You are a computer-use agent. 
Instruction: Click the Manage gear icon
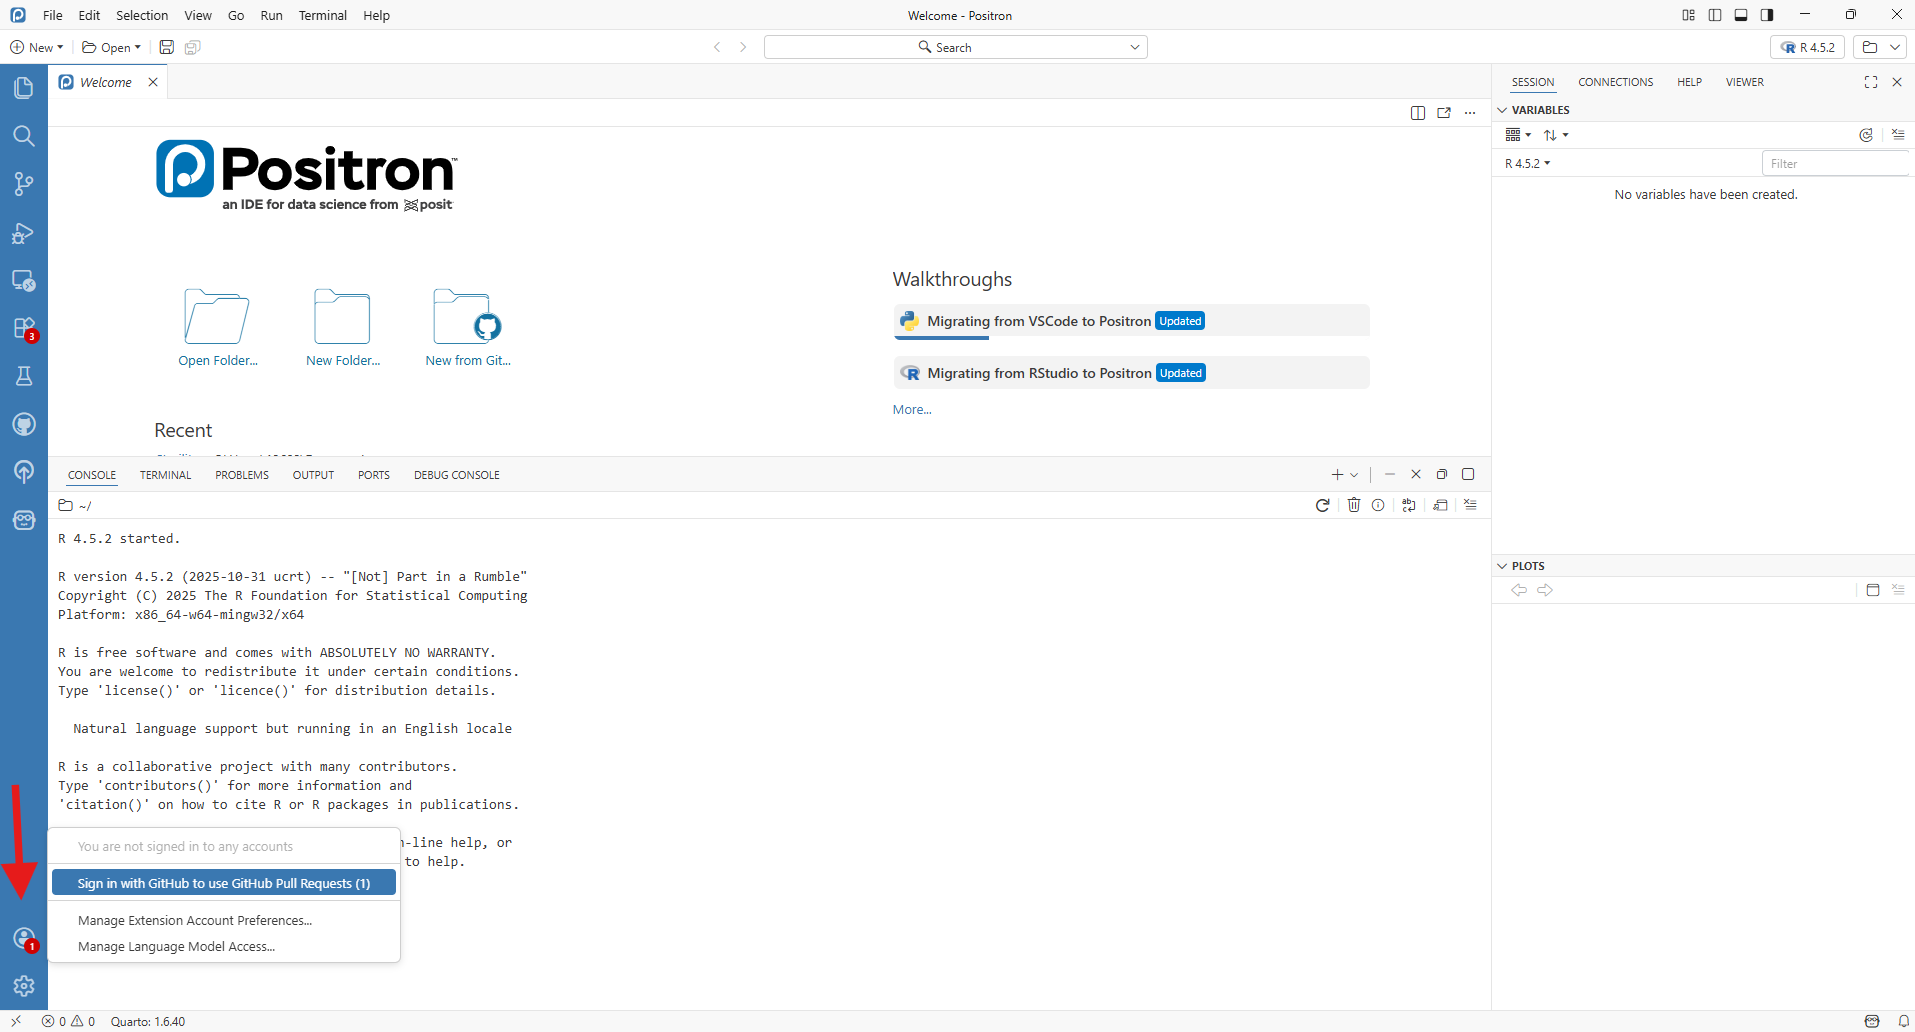pyautogui.click(x=24, y=986)
